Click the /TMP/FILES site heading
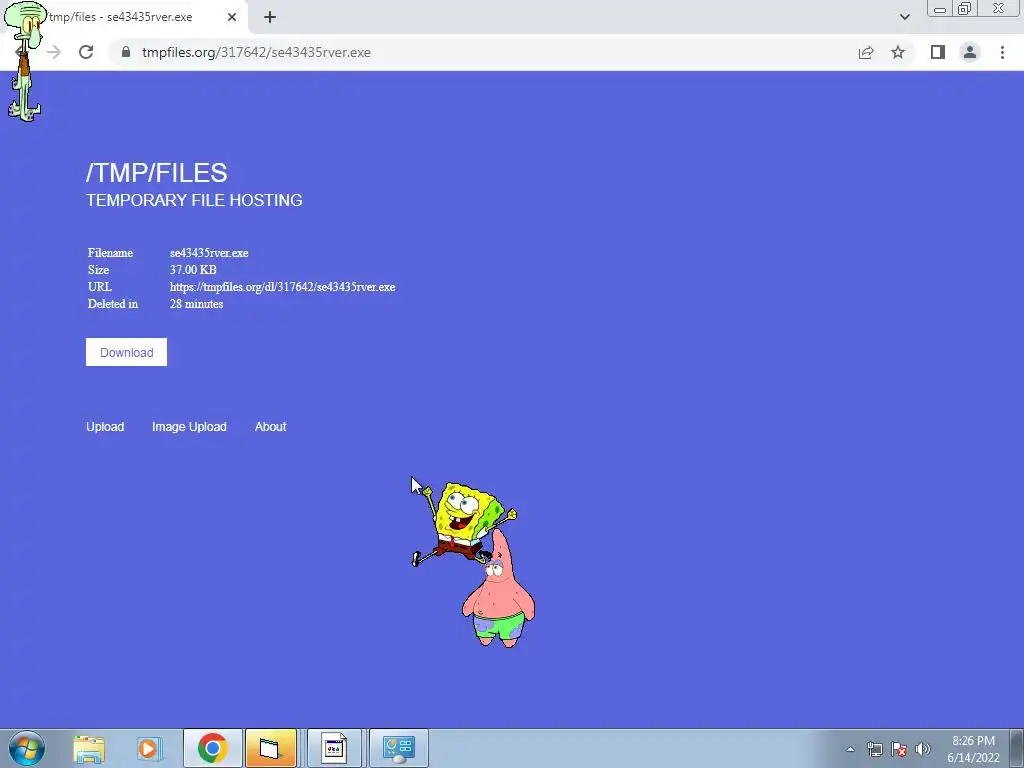 click(x=157, y=172)
